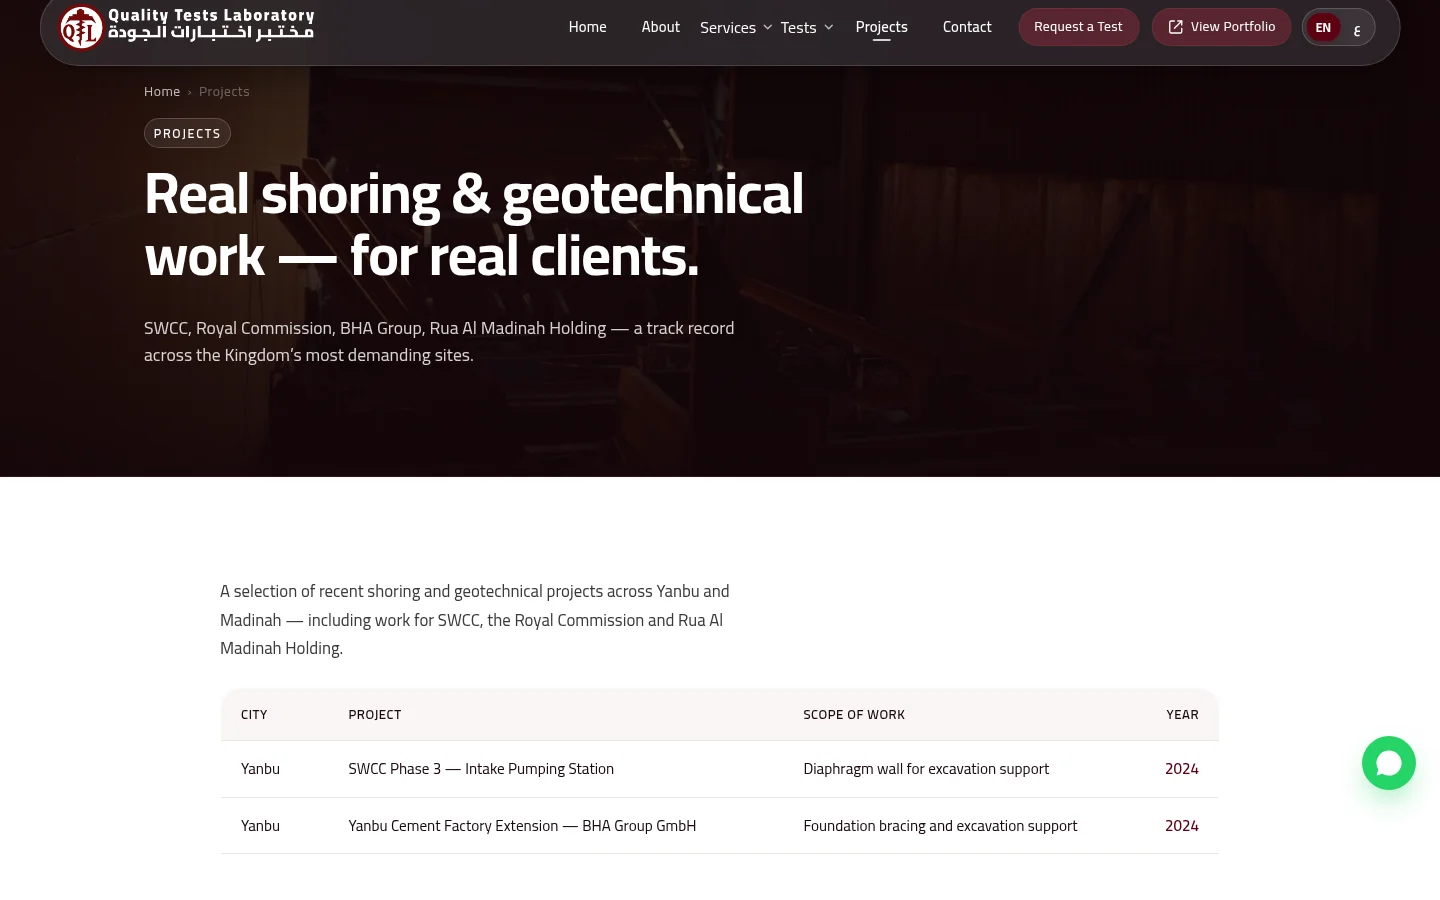Screen dimensions: 1440x900
Task: Click the Projects breadcrumb item
Action: 224,91
